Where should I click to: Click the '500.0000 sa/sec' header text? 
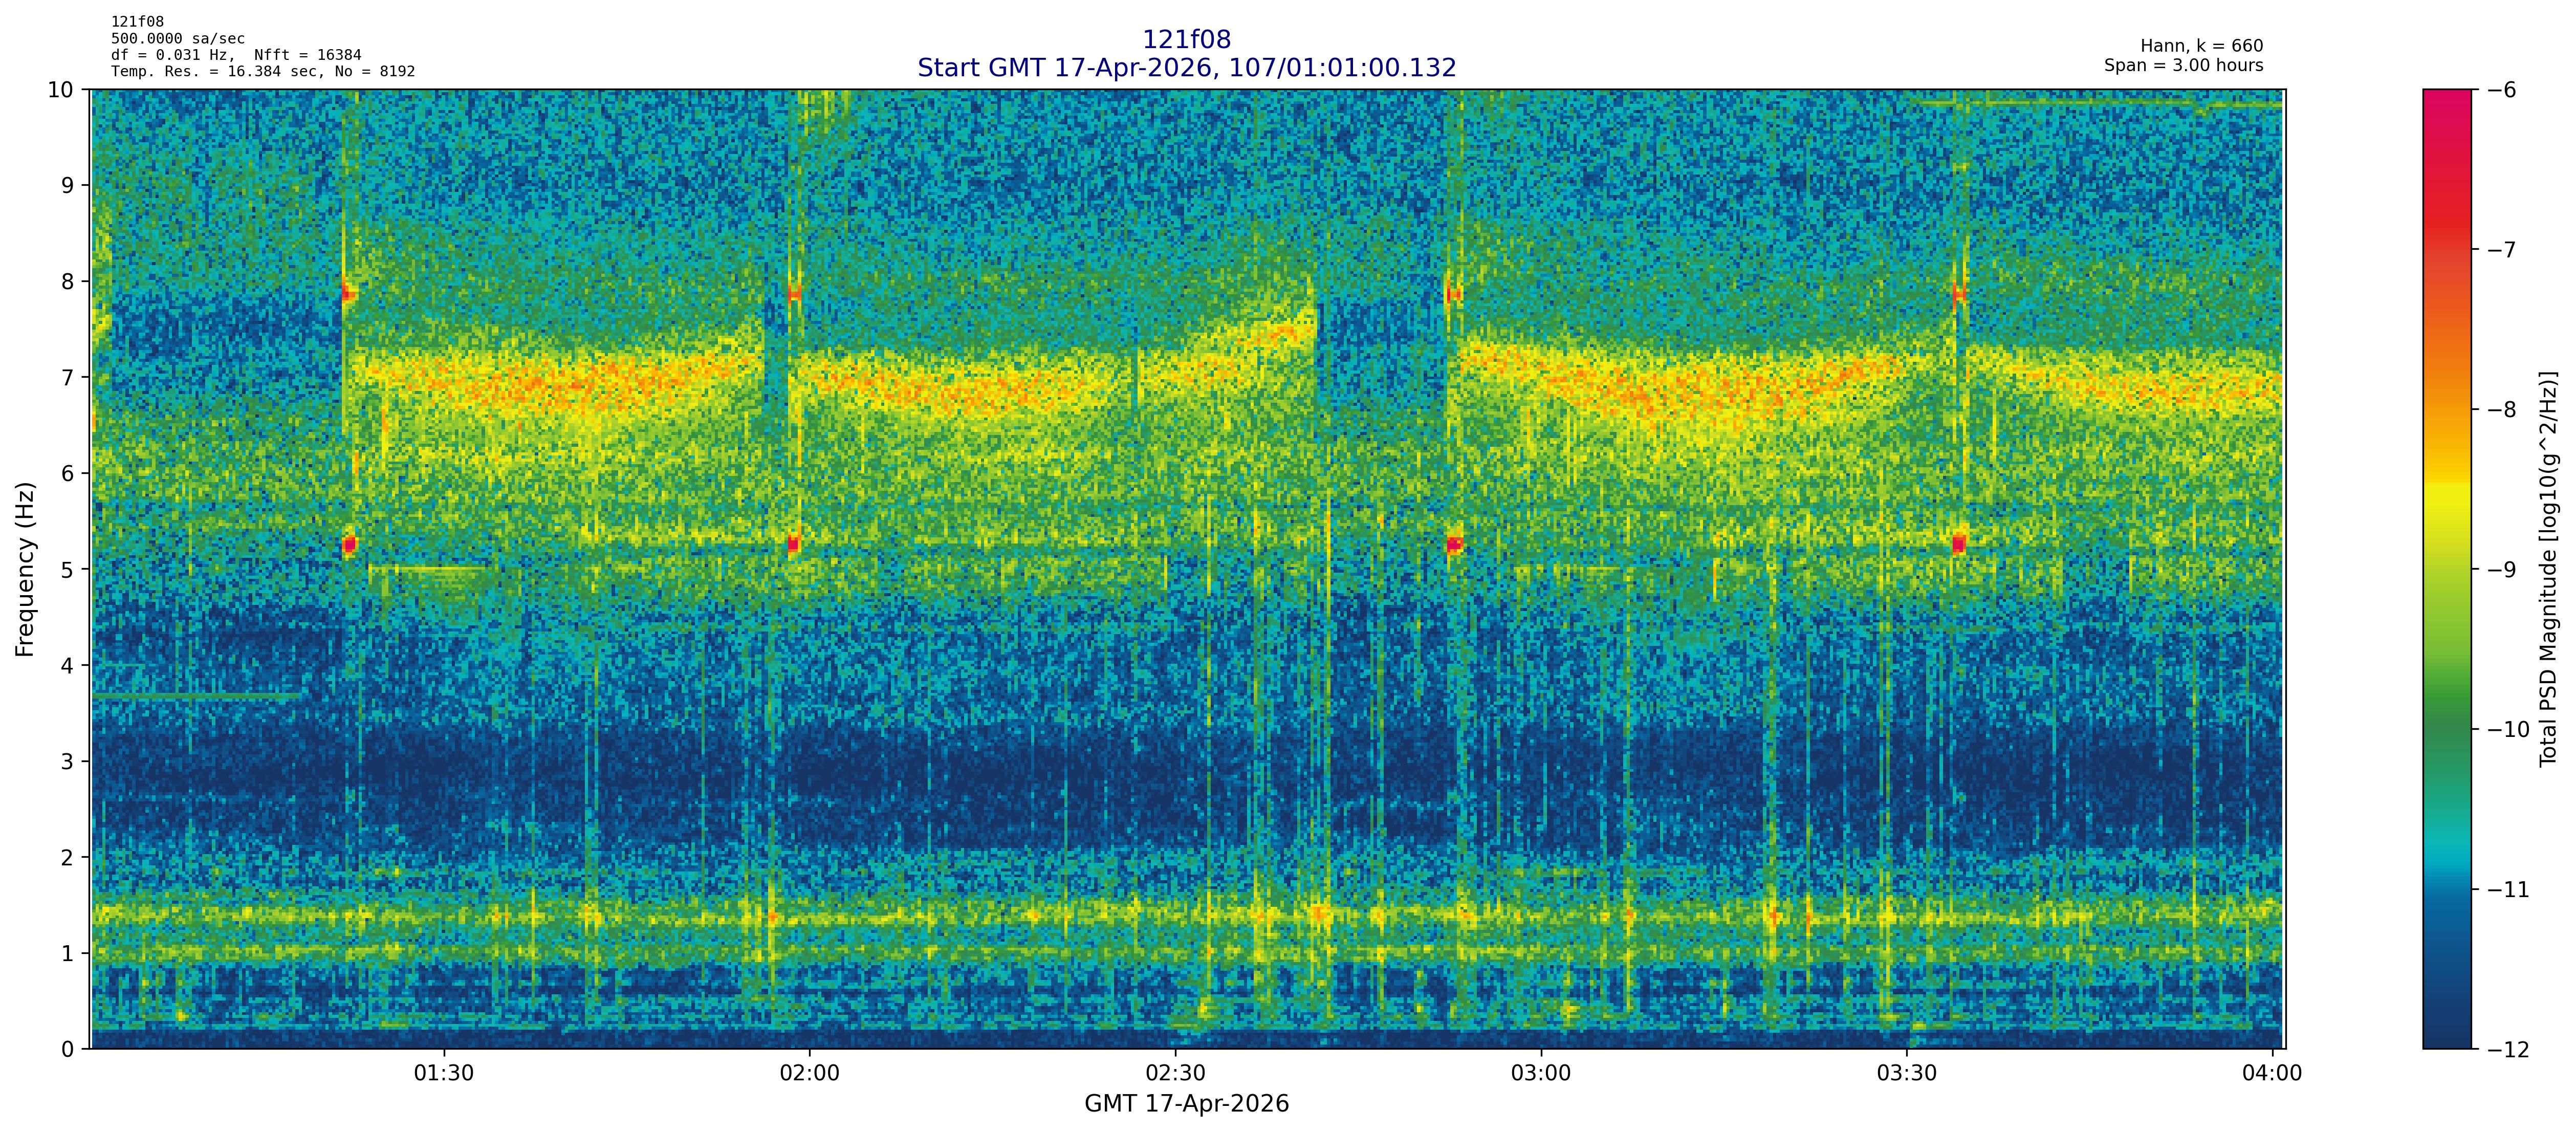[x=178, y=39]
